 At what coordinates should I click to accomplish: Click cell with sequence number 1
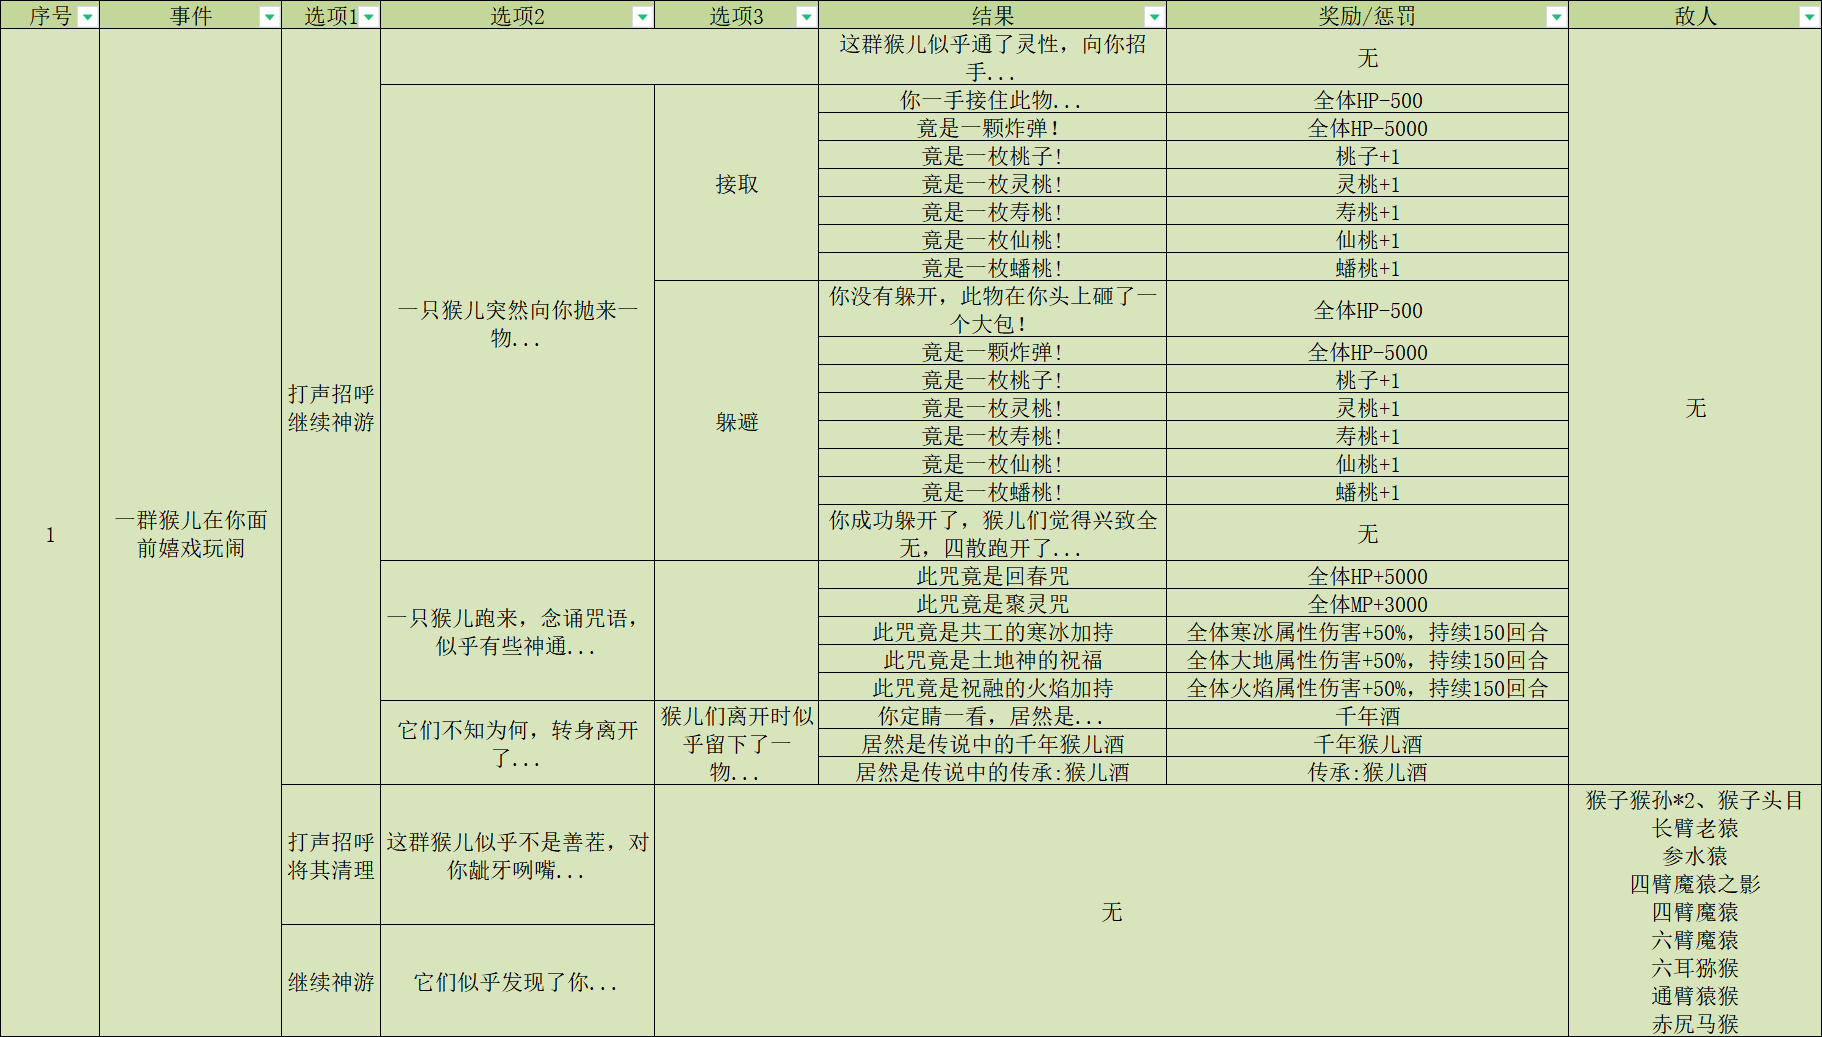click(x=50, y=533)
